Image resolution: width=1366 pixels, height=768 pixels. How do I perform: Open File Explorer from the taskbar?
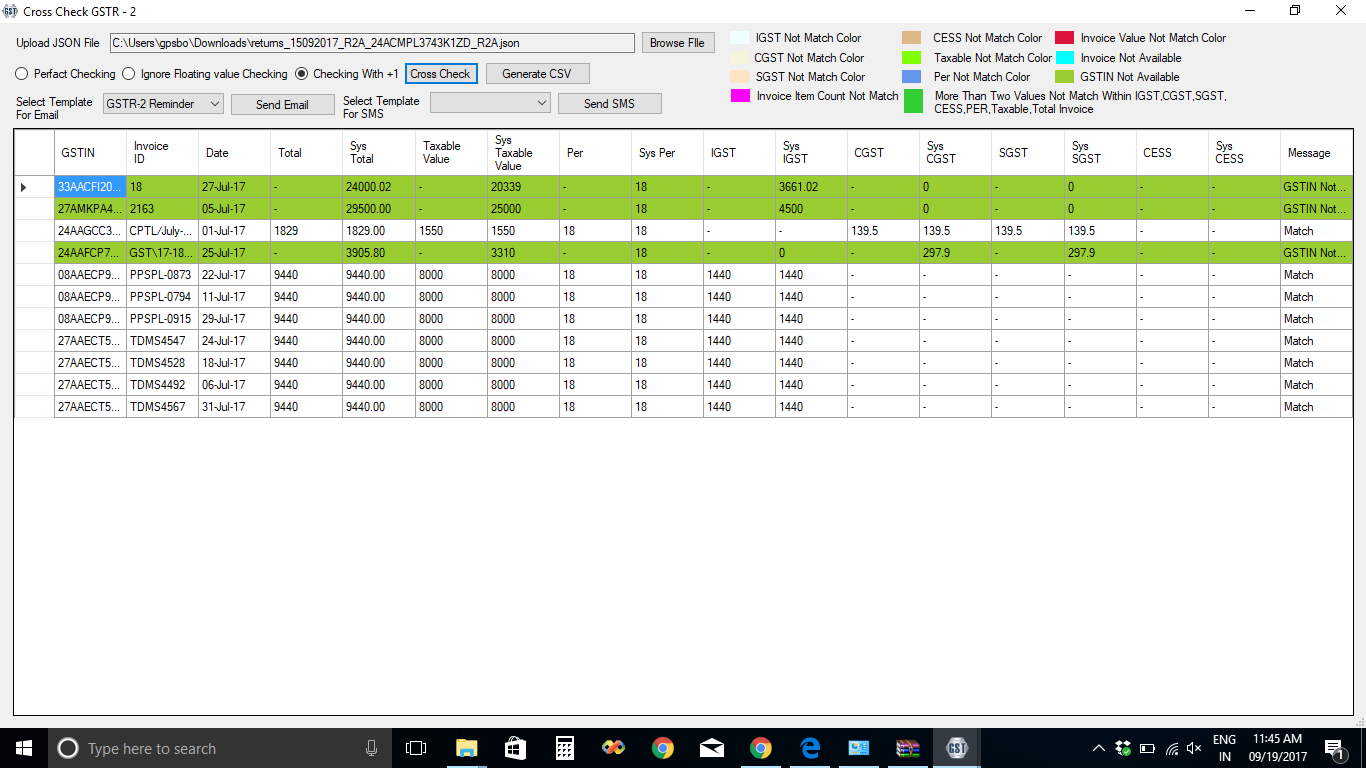pyautogui.click(x=466, y=748)
